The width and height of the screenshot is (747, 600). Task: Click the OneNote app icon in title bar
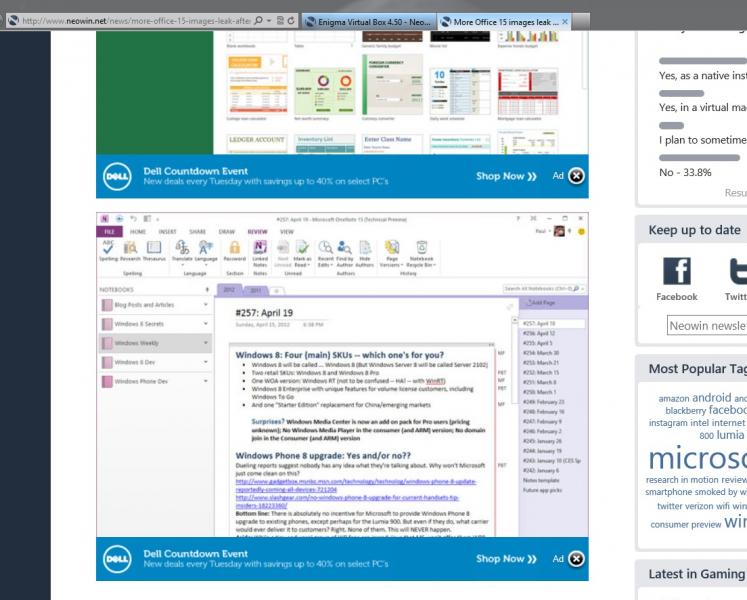104,219
